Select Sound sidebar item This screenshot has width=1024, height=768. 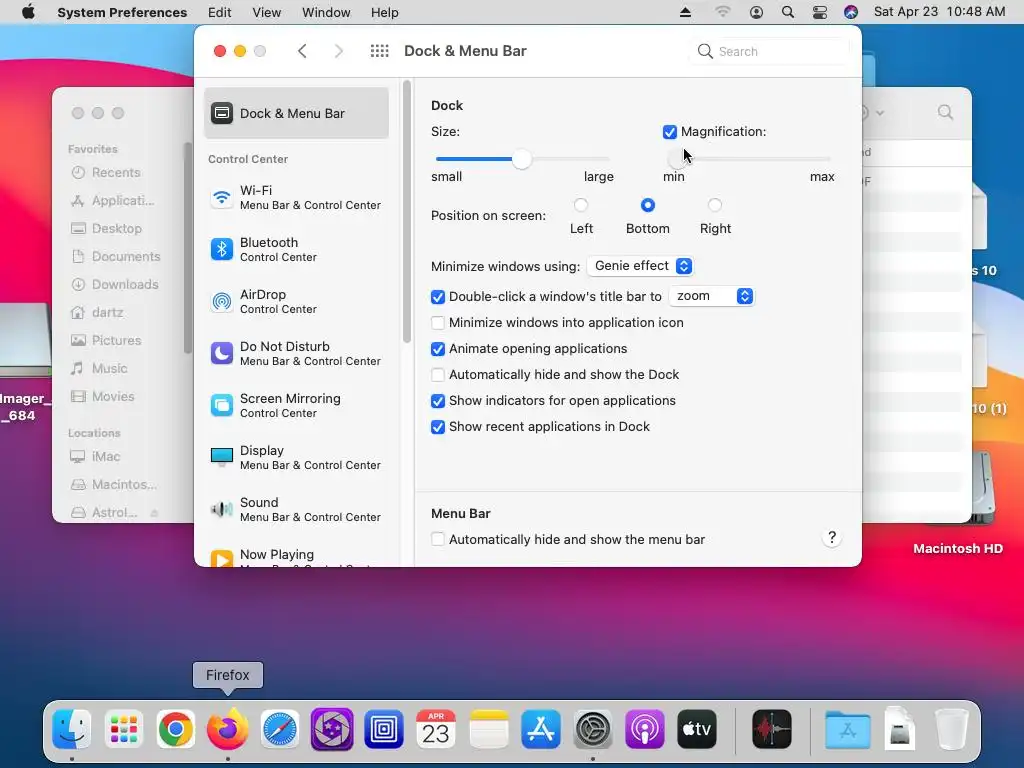tap(296, 509)
